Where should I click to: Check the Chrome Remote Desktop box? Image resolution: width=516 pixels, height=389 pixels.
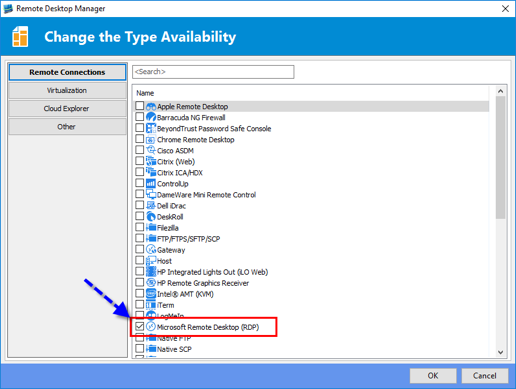point(140,139)
